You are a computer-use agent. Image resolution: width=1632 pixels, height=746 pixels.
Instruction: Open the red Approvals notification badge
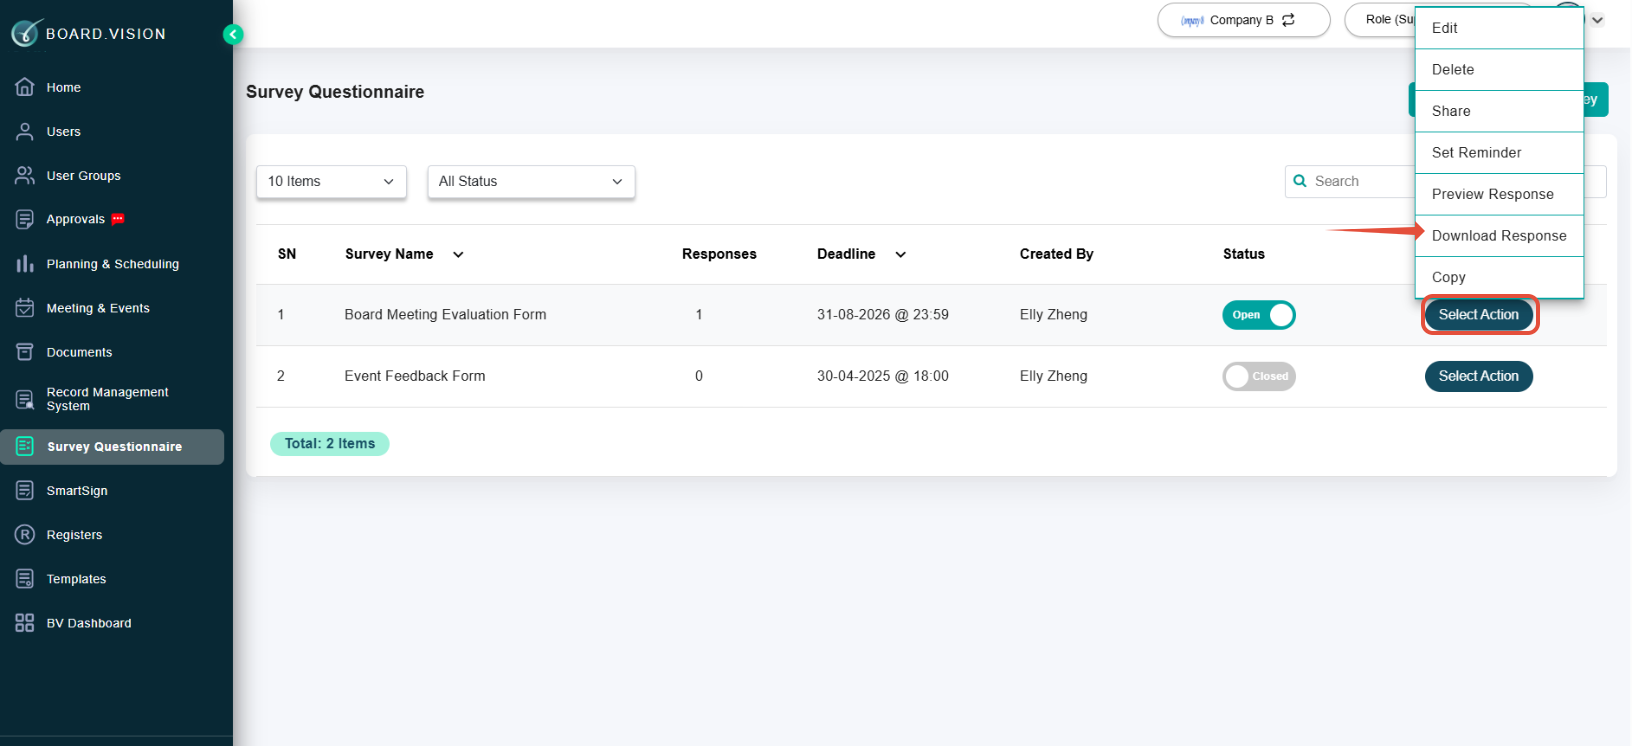[x=118, y=219]
